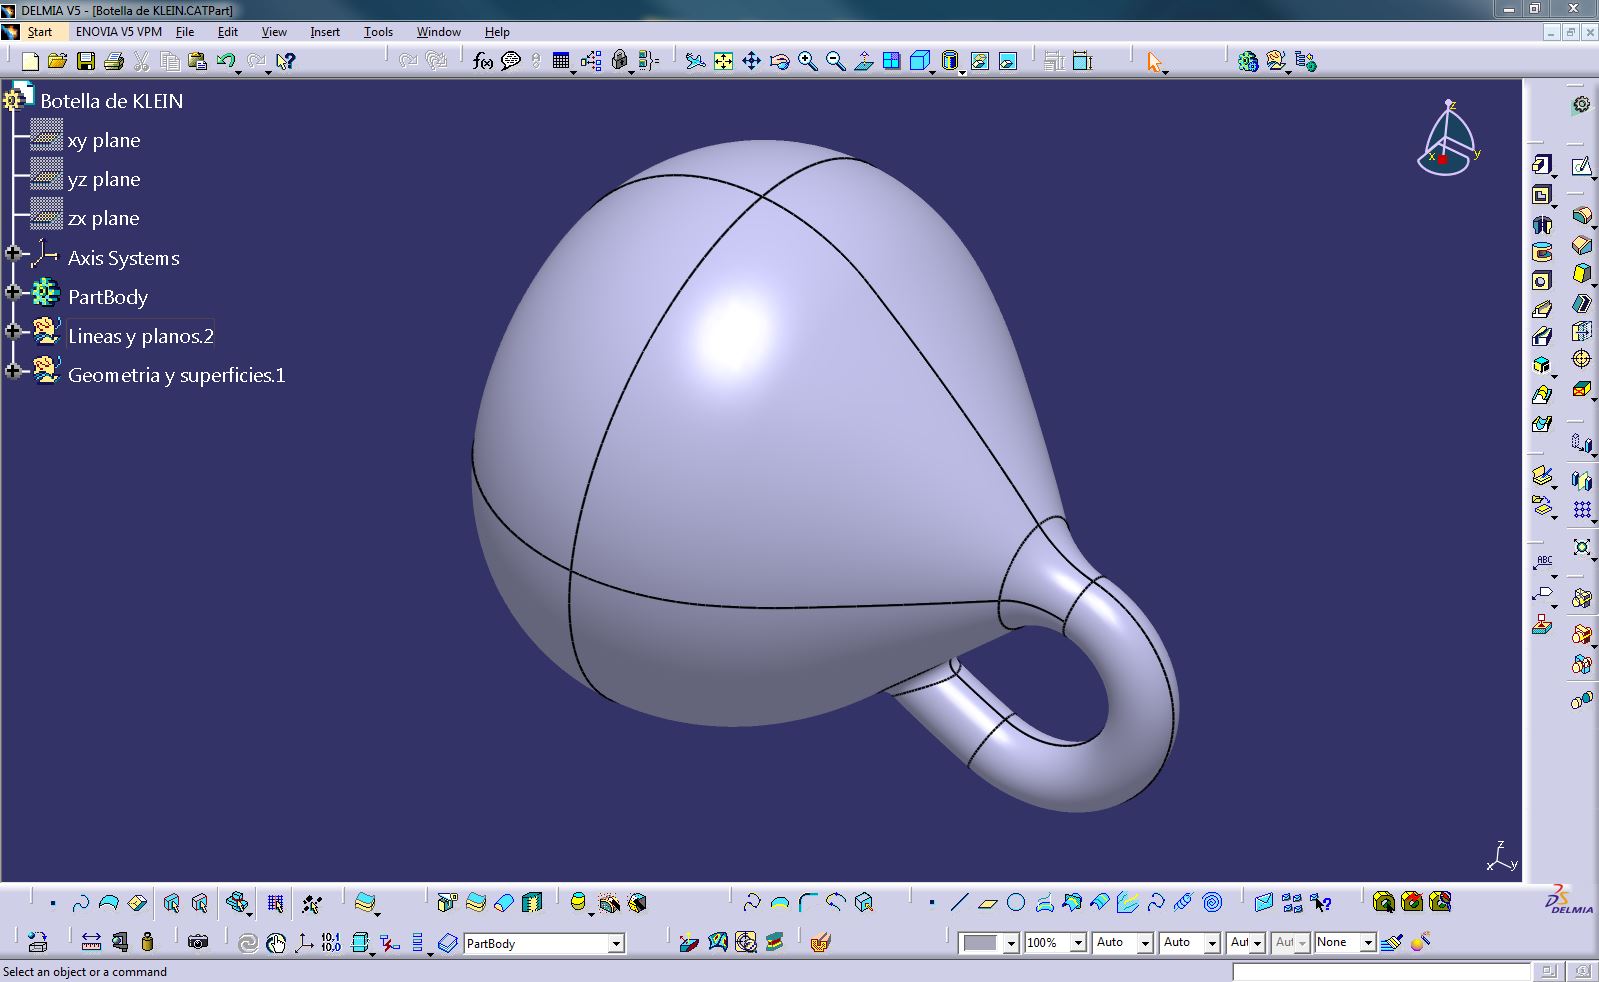Click the command input field in status bar
The height and width of the screenshot is (982, 1599).
coord(1381,972)
